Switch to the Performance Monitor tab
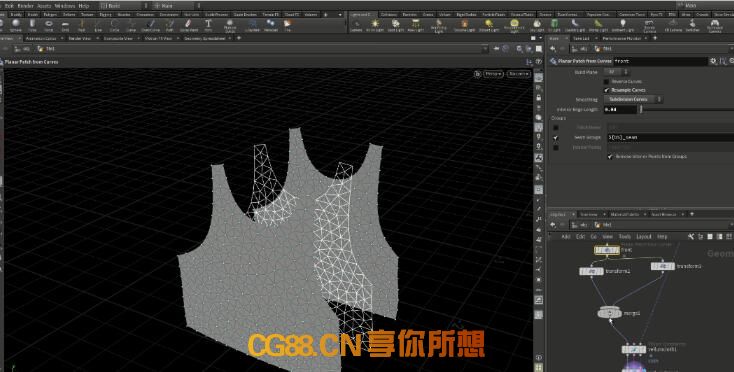The image size is (734, 372). 621,38
